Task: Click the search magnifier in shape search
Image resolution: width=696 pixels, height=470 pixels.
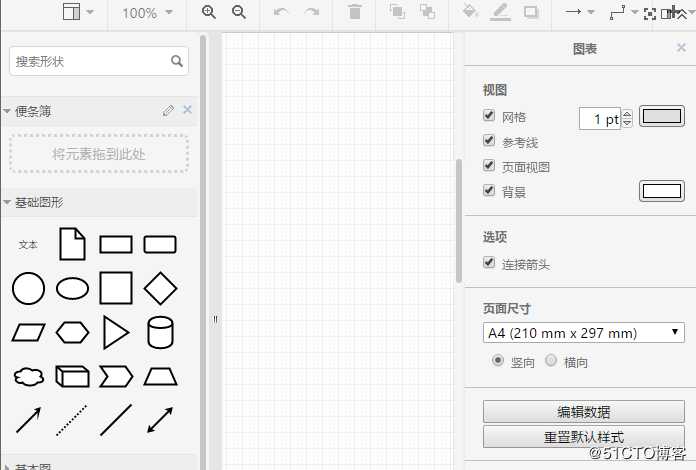Action: [x=177, y=61]
